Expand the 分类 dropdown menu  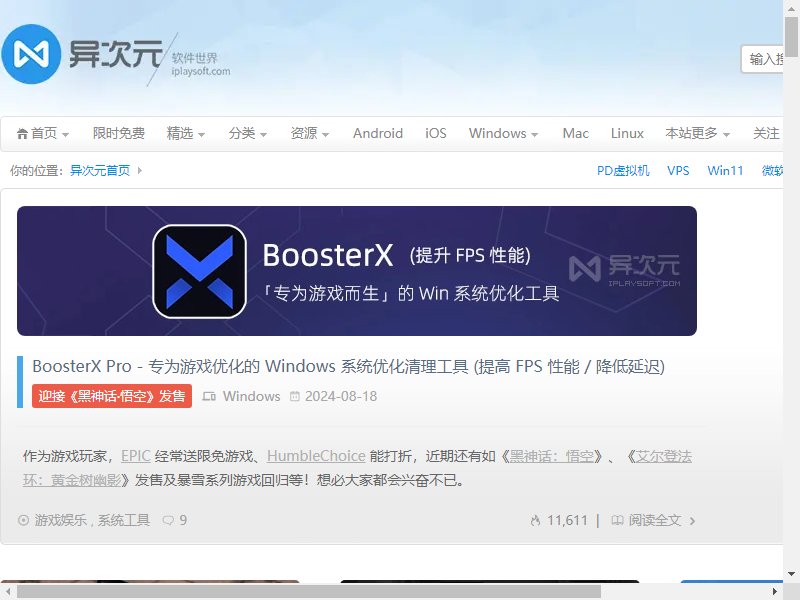(x=248, y=133)
